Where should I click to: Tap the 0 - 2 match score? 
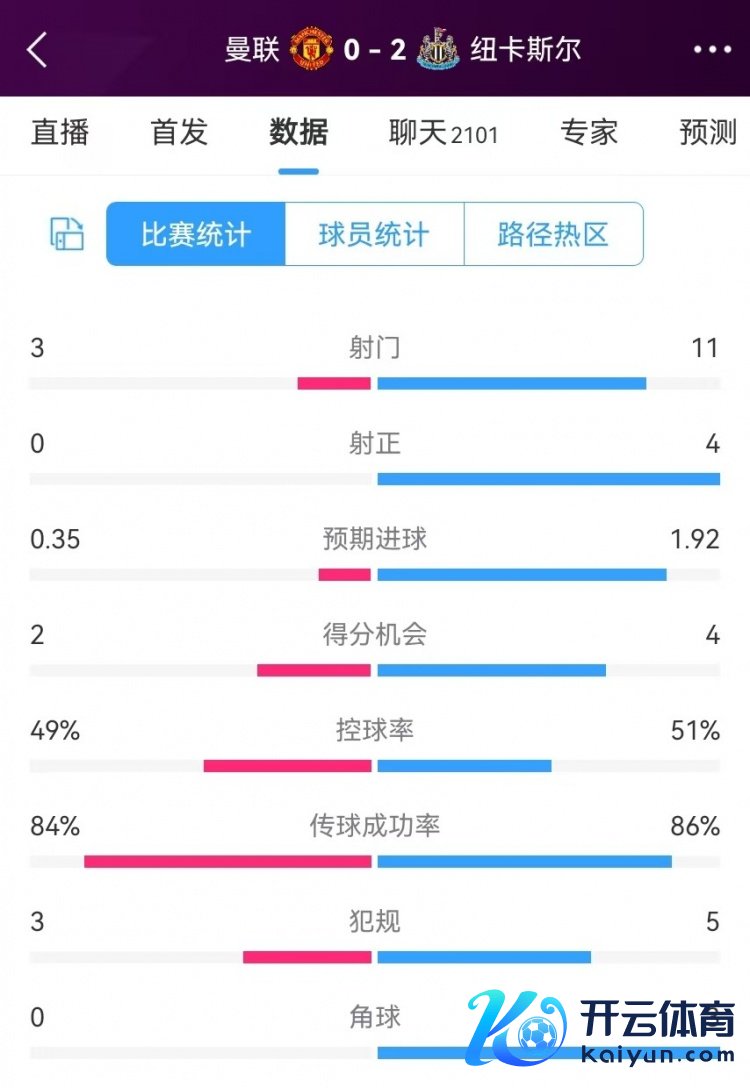[374, 49]
